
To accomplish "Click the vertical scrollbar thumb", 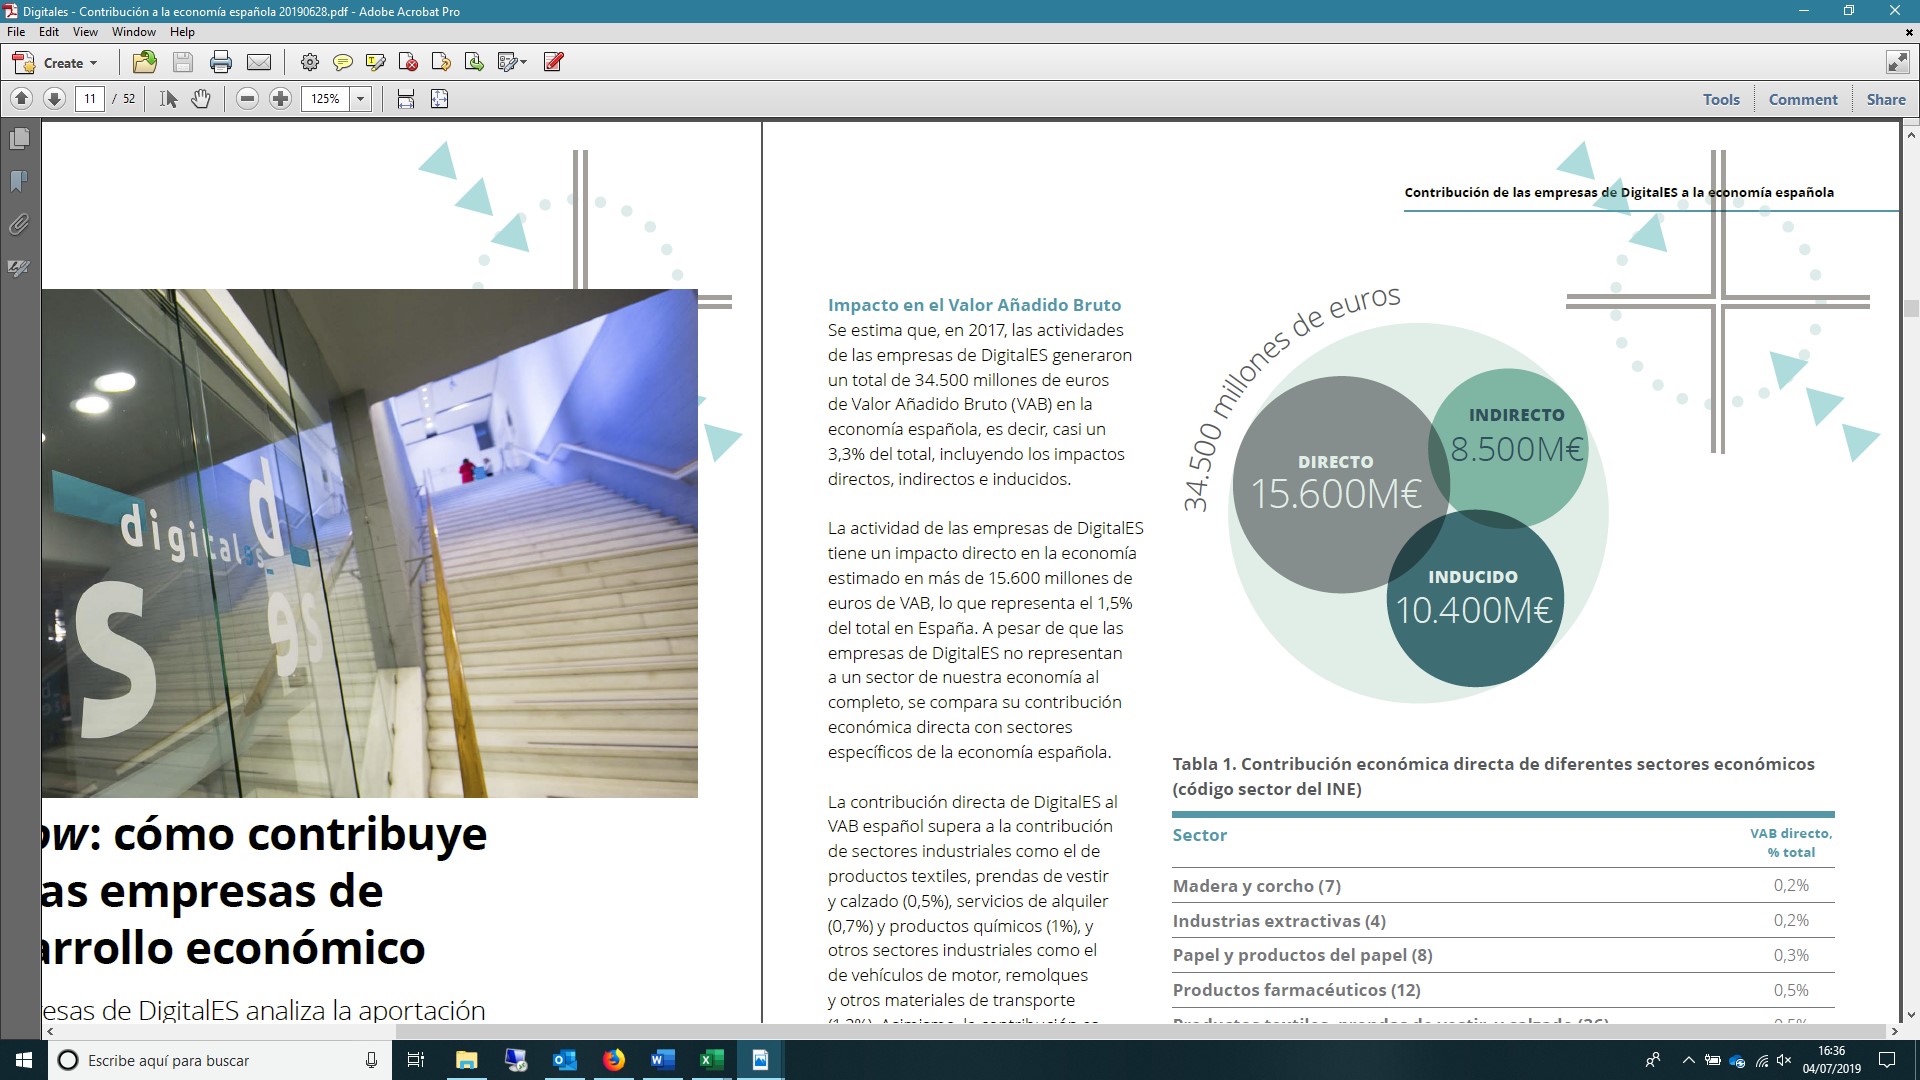I will [x=1910, y=309].
